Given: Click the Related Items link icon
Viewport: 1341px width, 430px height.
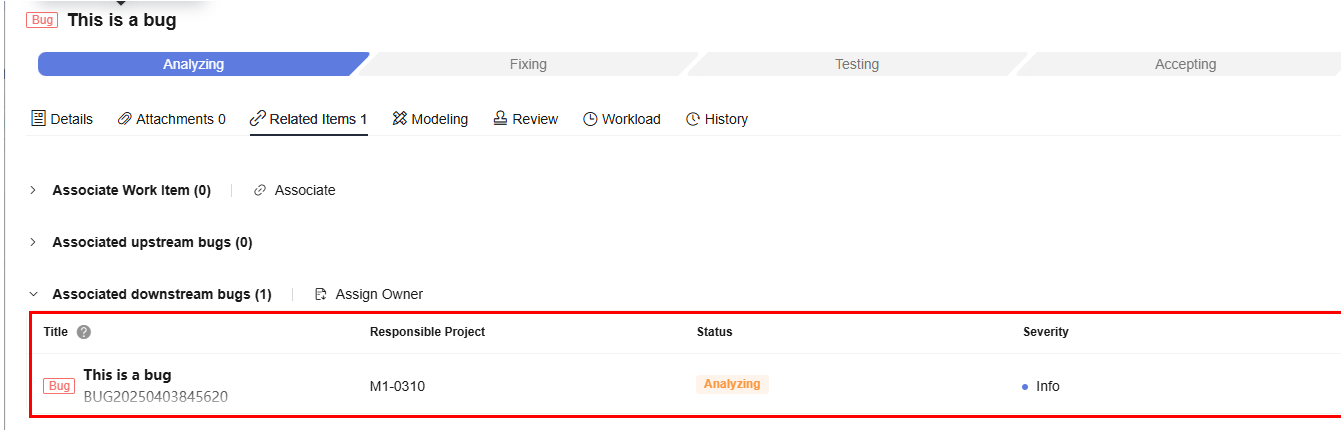Looking at the screenshot, I should tap(258, 119).
